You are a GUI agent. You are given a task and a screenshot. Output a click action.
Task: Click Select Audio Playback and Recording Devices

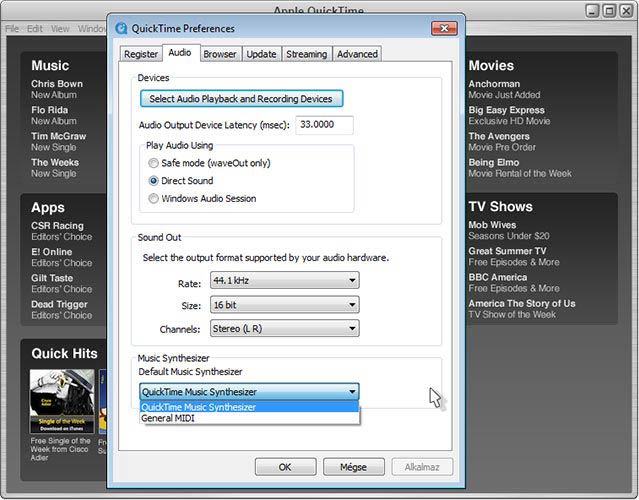coord(240,99)
